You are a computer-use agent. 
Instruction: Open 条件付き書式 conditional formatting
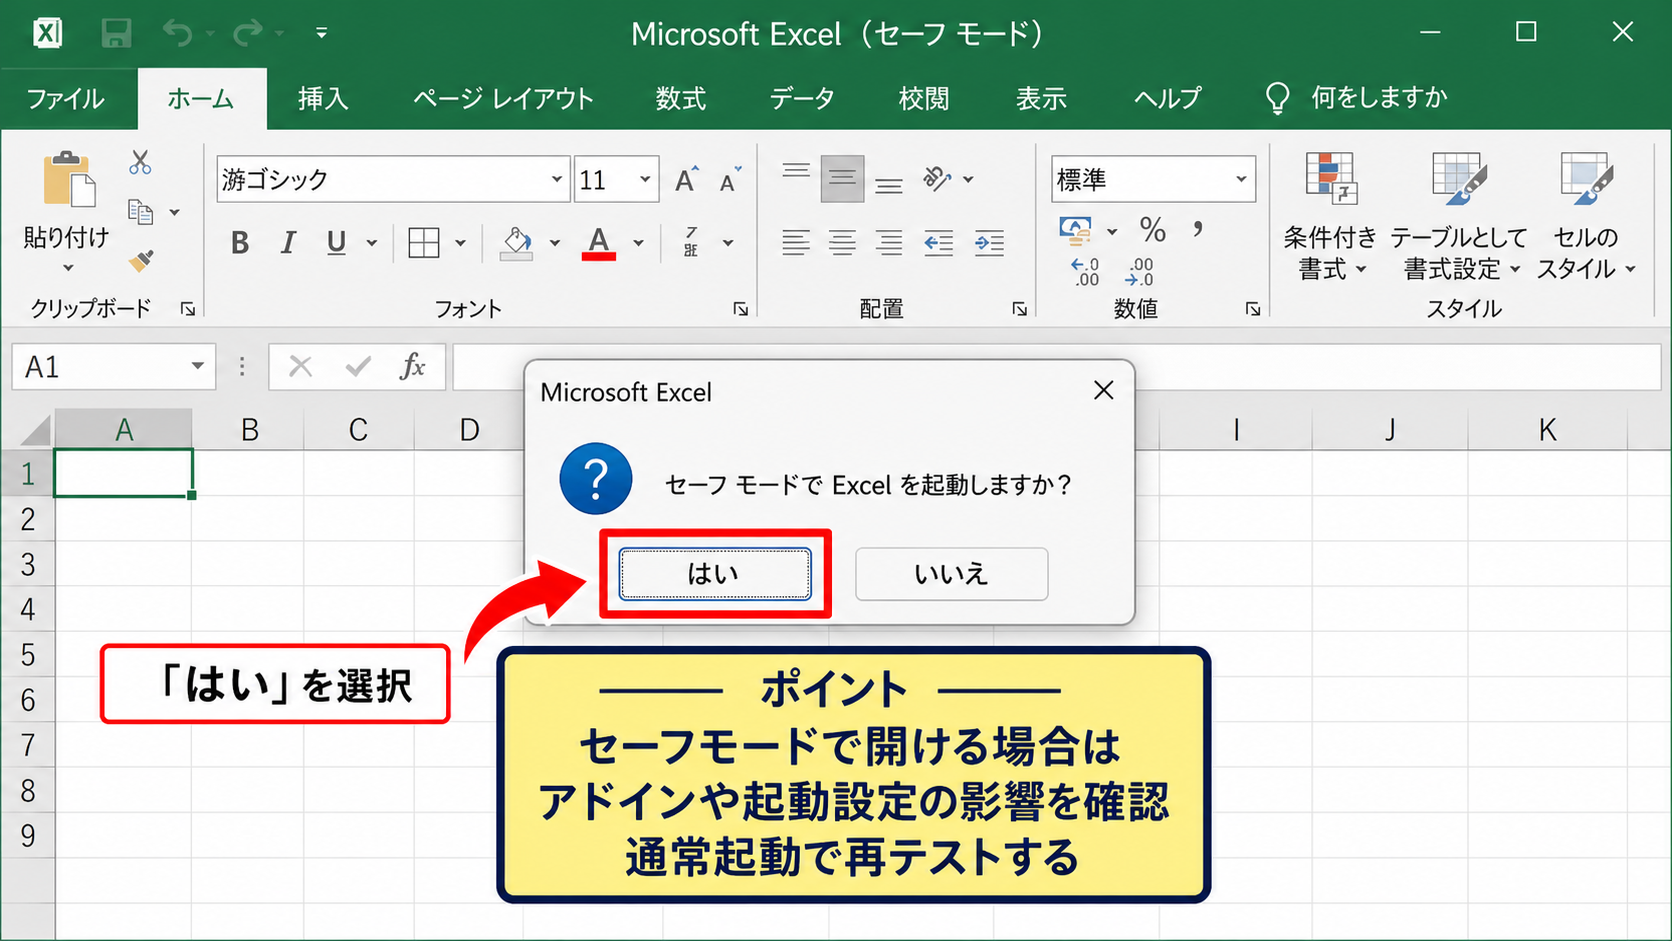coord(1330,217)
